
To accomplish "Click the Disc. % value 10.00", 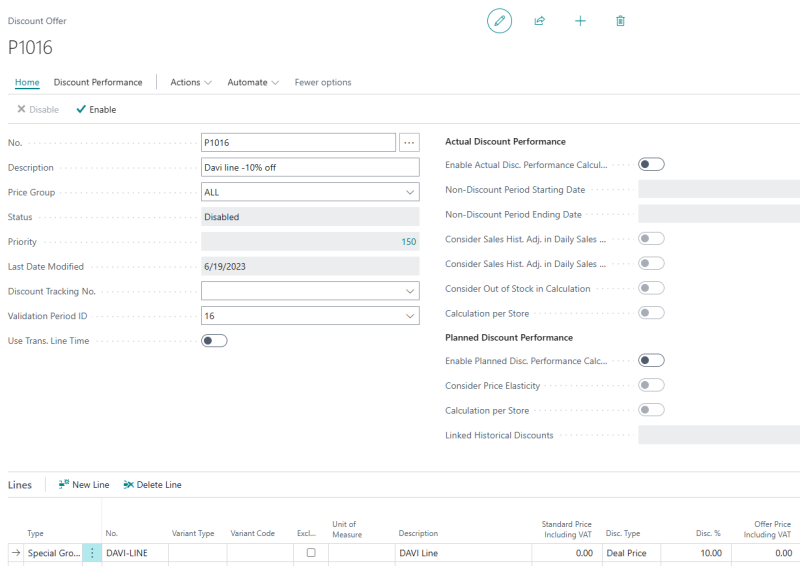I will point(696,553).
